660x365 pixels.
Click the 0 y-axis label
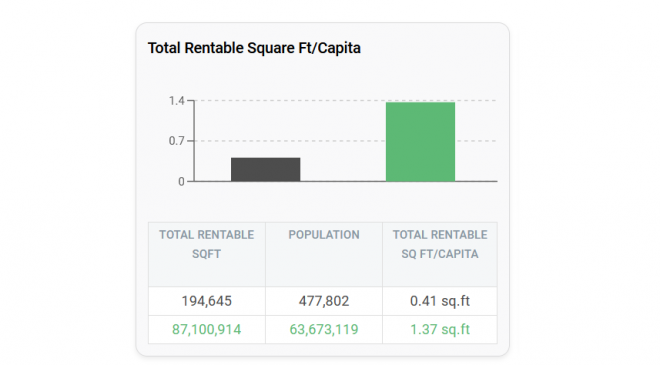pos(181,181)
